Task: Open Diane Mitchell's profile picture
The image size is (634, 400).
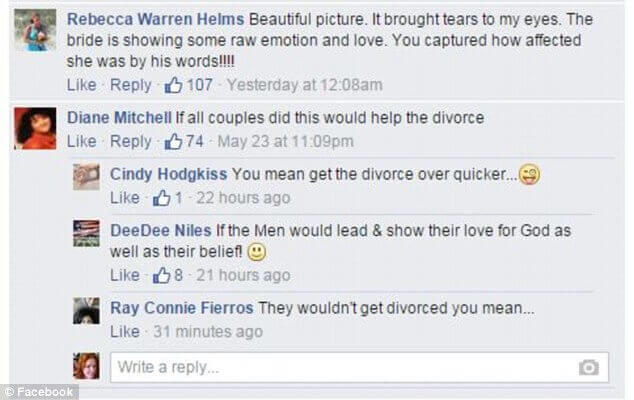Action: click(35, 128)
